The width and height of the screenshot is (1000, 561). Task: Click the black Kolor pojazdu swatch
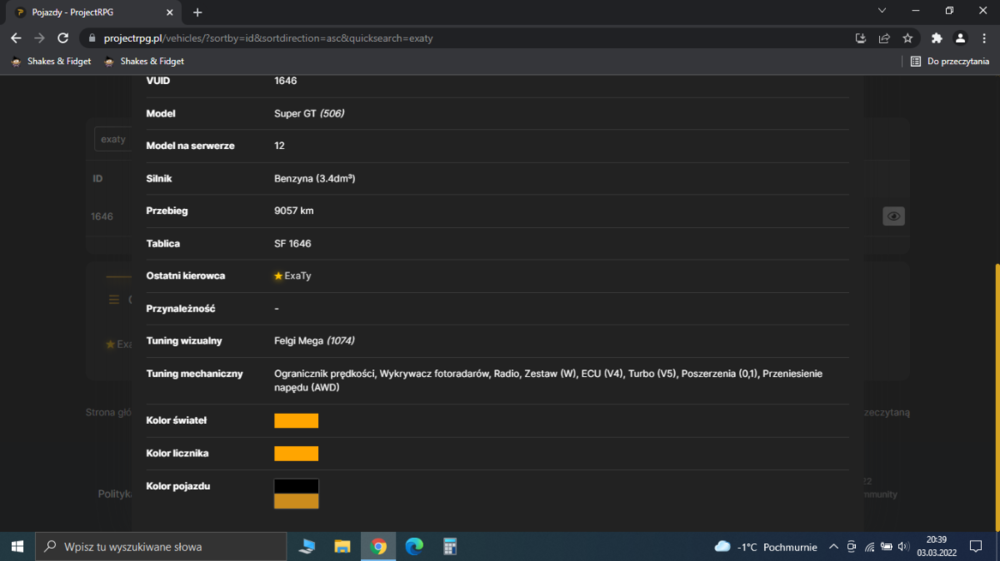click(296, 486)
